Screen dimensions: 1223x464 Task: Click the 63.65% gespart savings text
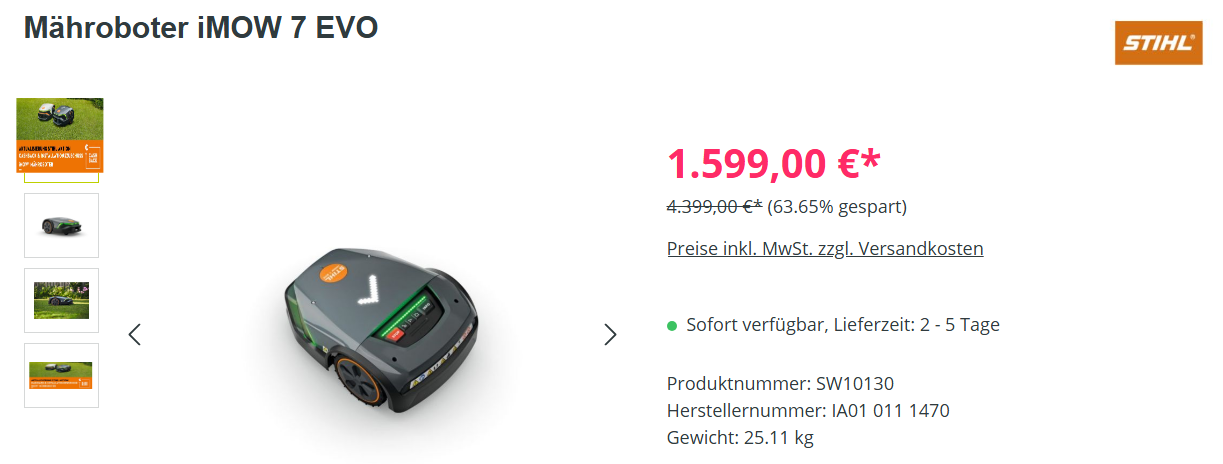[x=837, y=207]
